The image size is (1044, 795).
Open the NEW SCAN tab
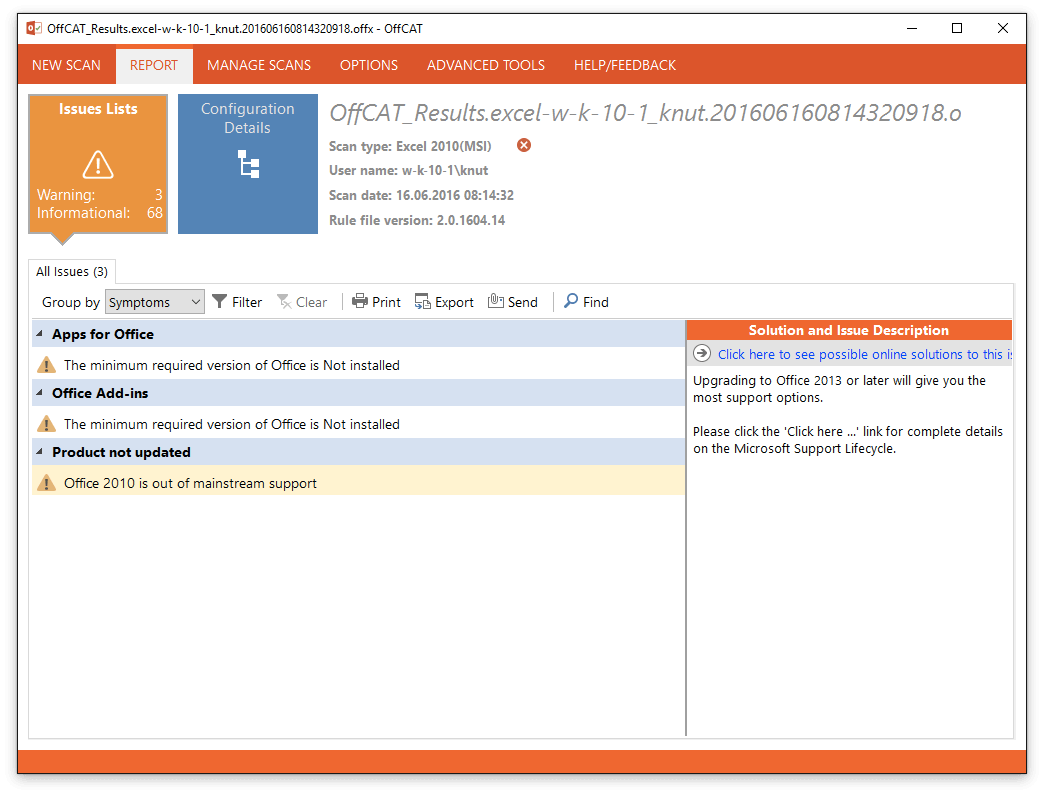[x=67, y=65]
